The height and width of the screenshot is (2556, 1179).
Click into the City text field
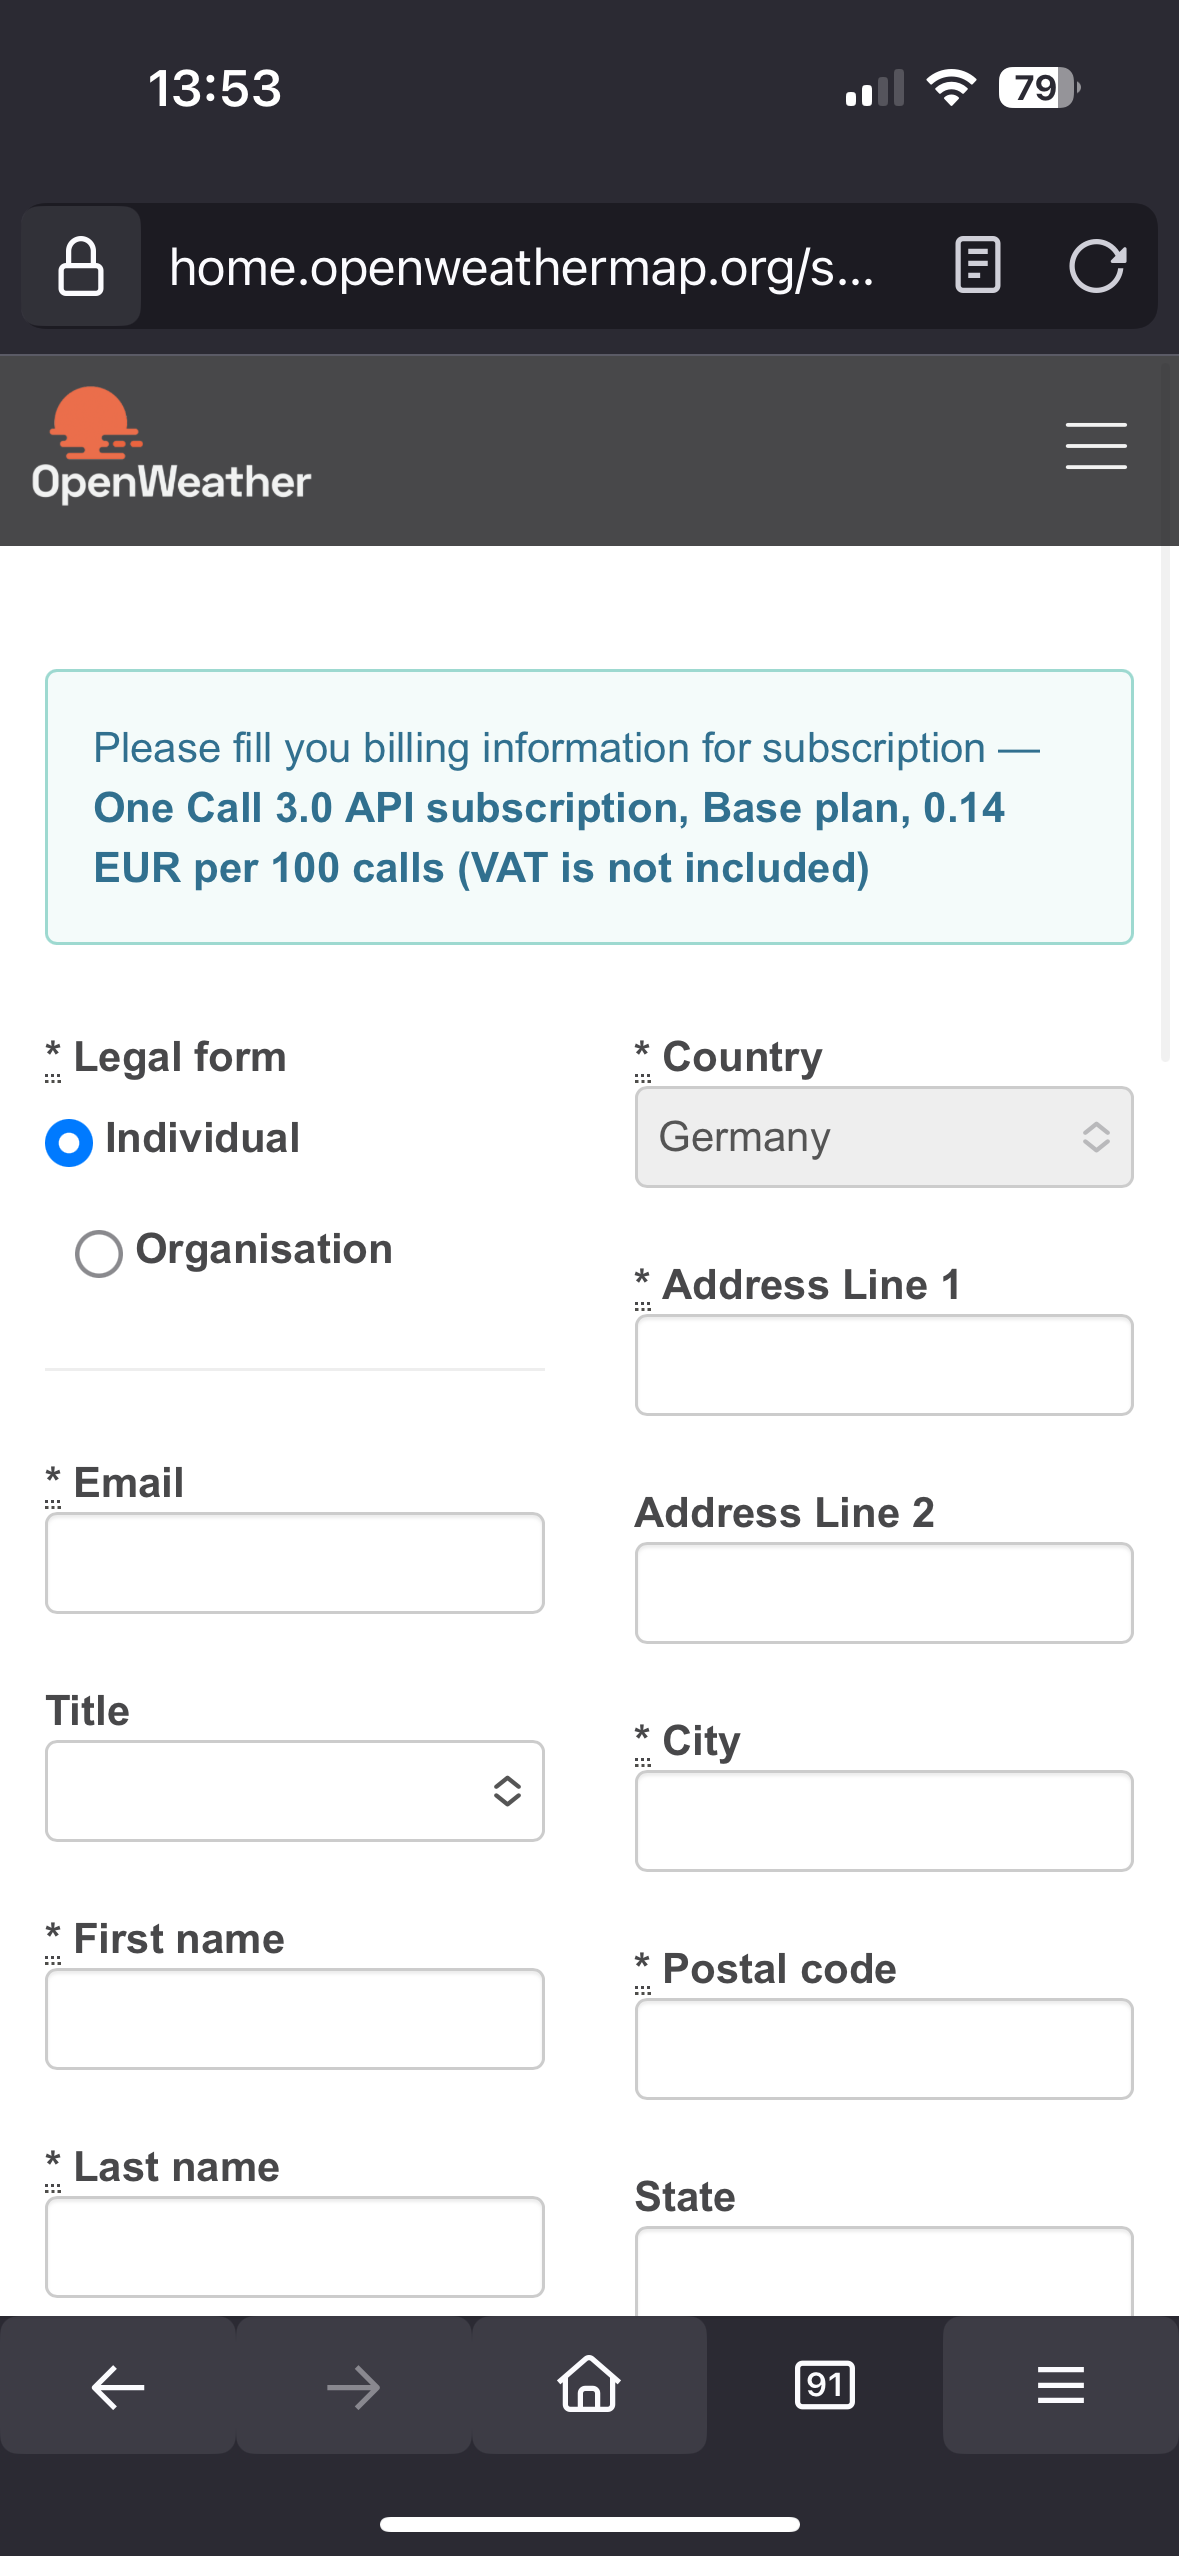883,1821
